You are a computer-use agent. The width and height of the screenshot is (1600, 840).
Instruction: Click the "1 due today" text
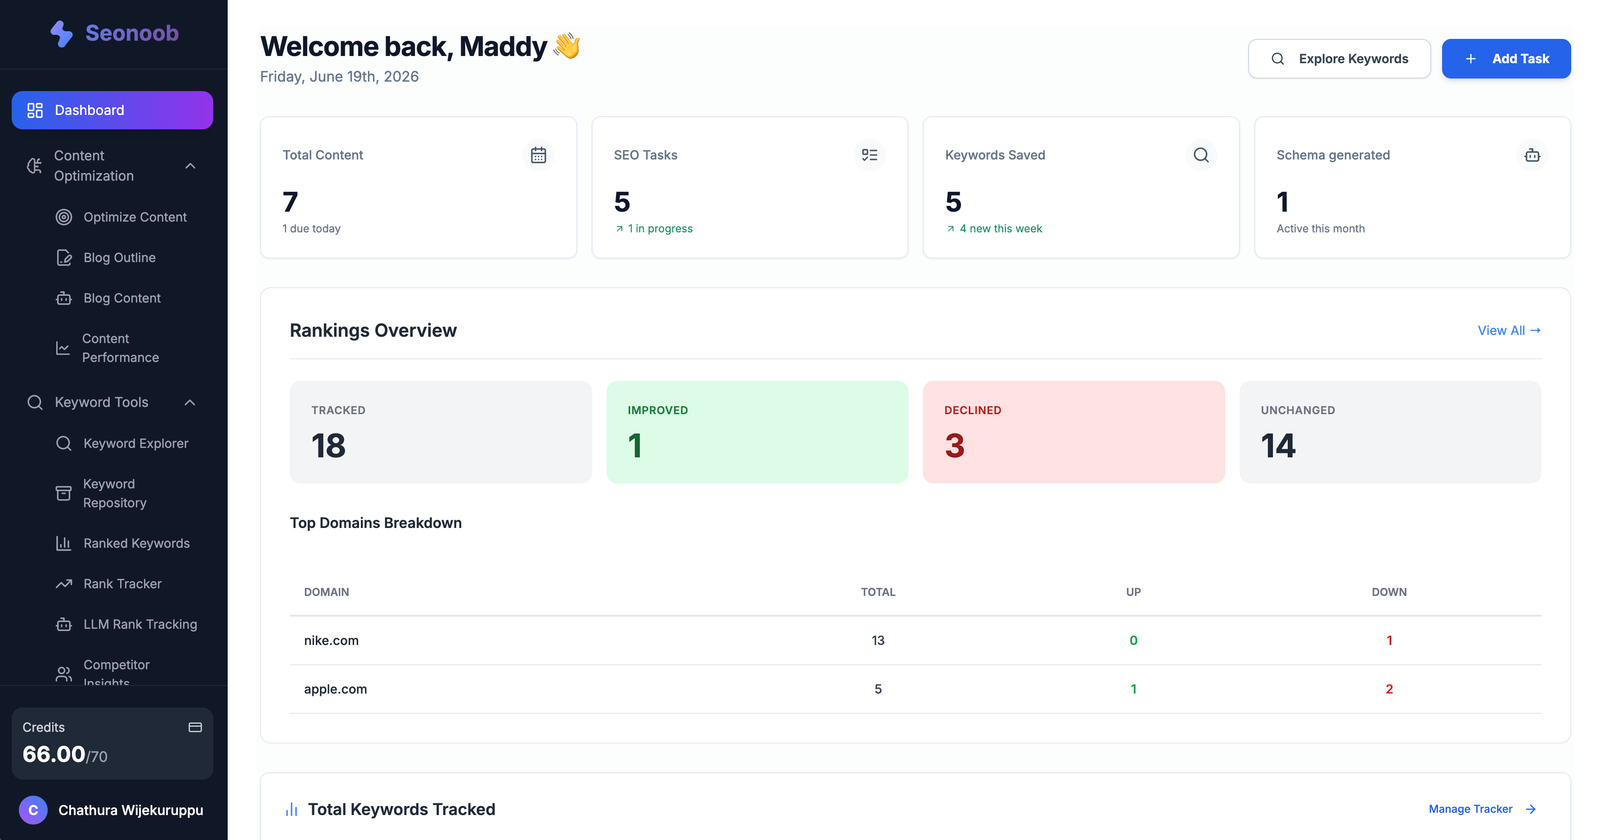click(x=311, y=229)
